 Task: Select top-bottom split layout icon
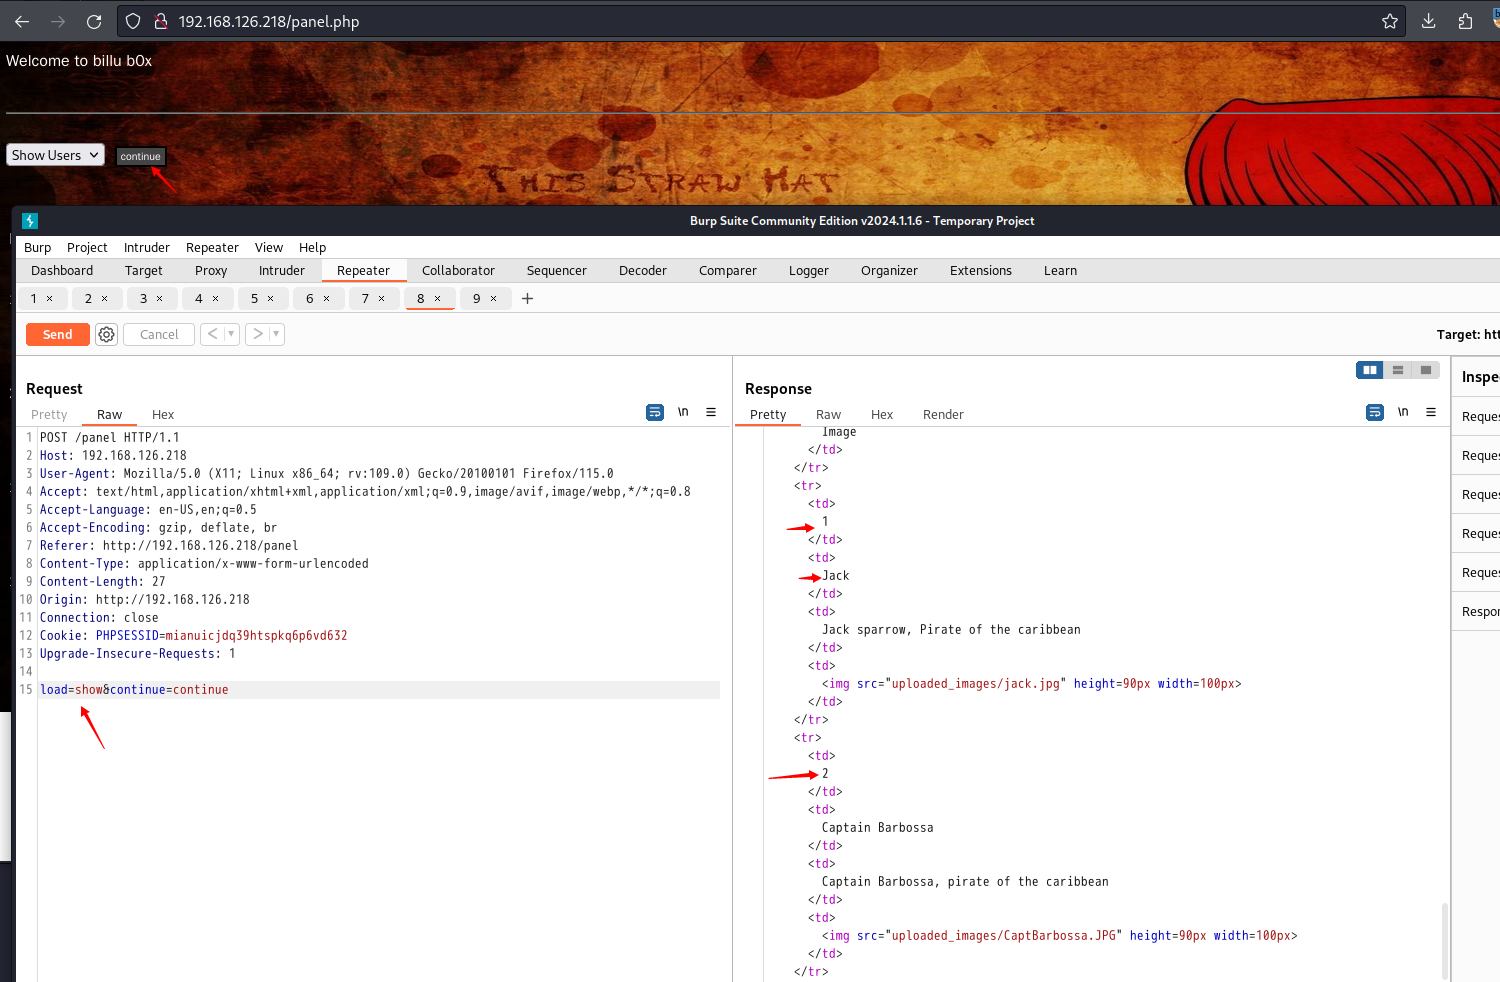(x=1398, y=370)
